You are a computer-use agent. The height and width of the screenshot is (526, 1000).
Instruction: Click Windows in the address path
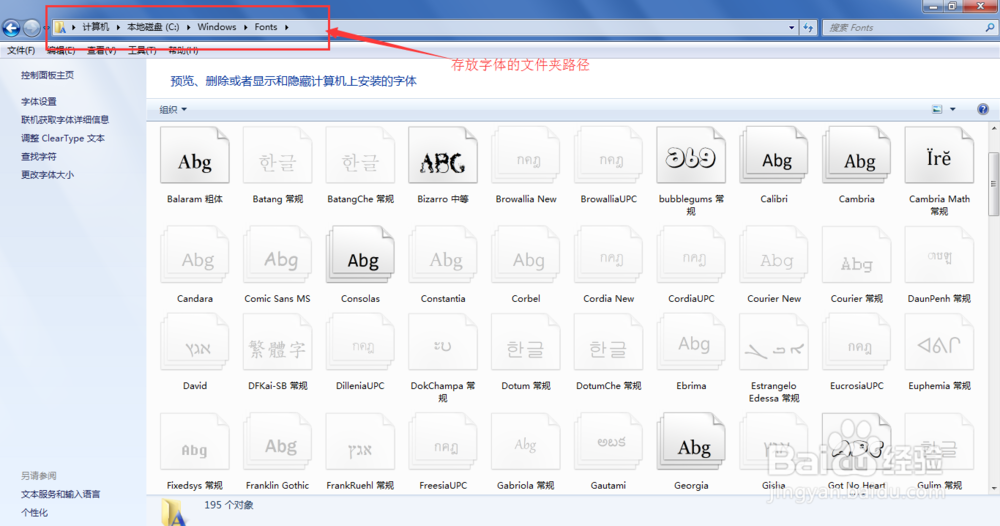[x=217, y=27]
